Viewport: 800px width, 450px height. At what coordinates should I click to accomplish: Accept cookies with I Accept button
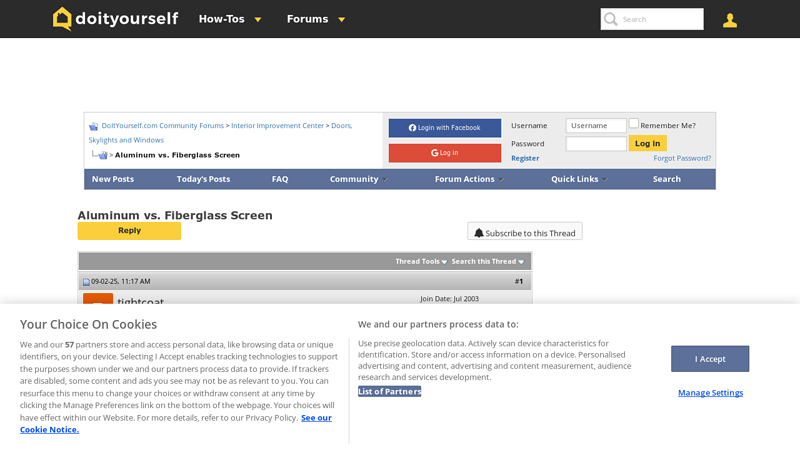pyautogui.click(x=710, y=359)
